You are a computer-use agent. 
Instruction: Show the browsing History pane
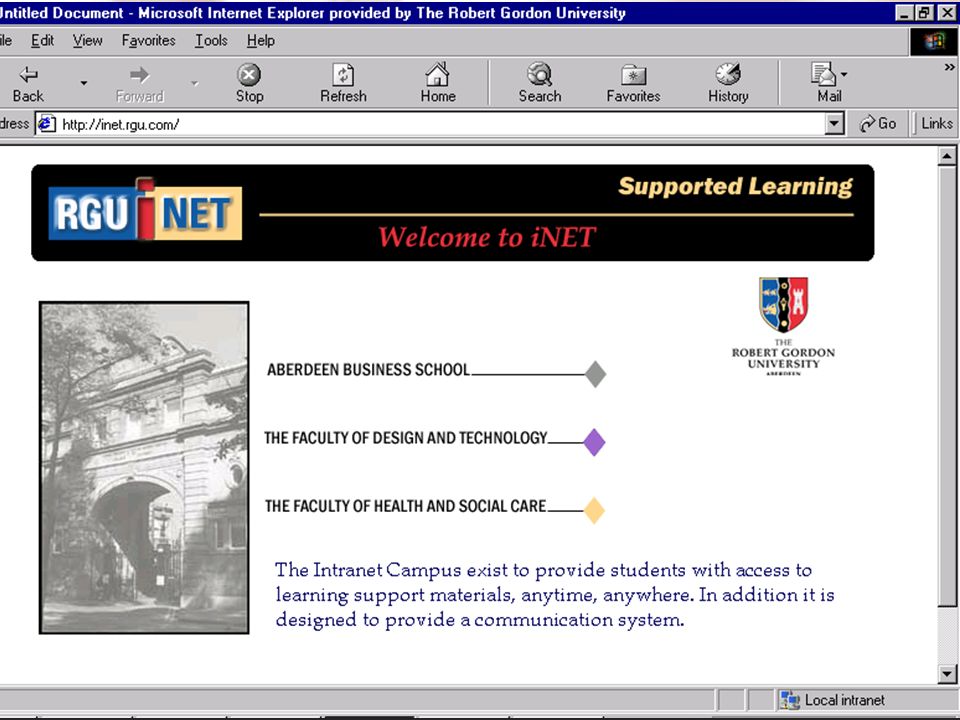pyautogui.click(x=728, y=84)
